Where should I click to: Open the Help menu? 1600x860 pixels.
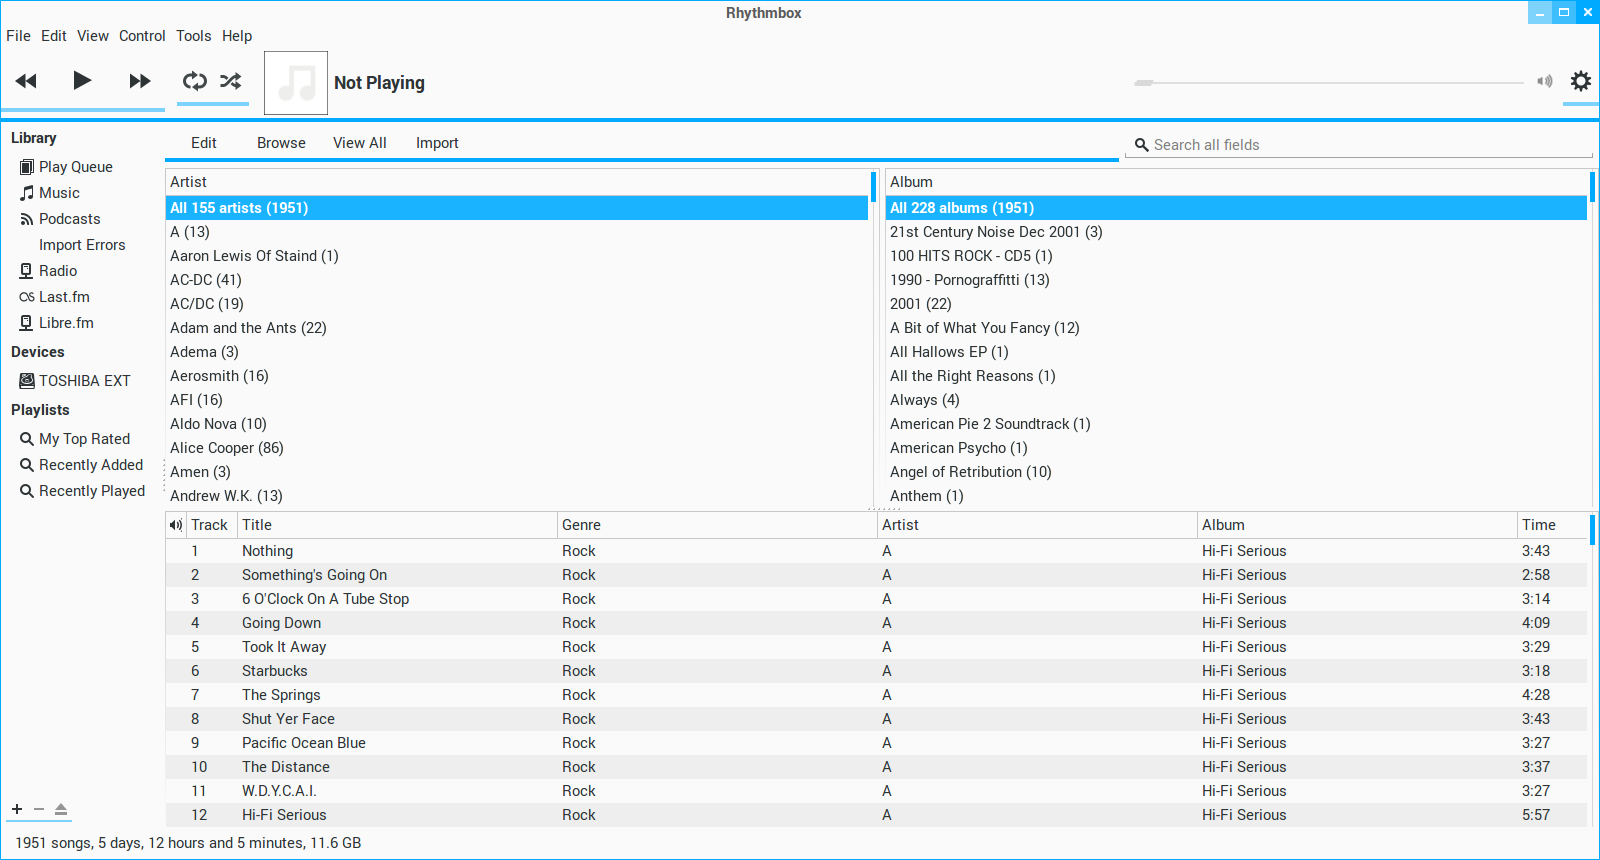coord(237,36)
